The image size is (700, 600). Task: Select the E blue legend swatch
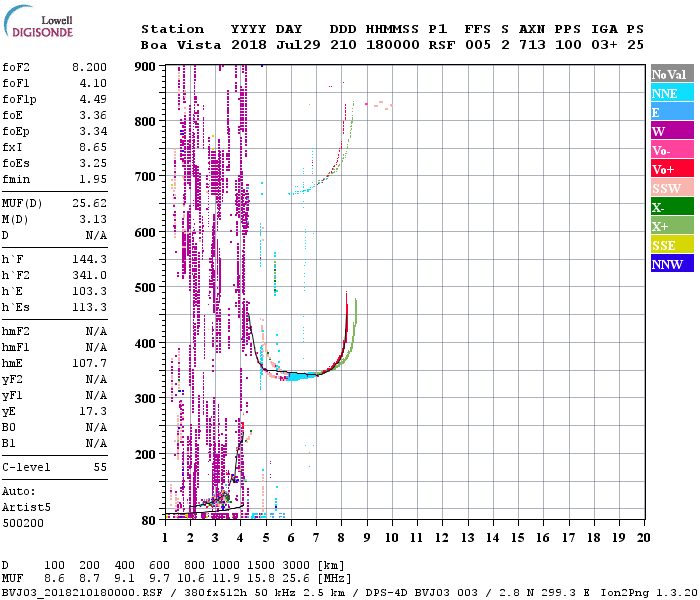tap(672, 112)
